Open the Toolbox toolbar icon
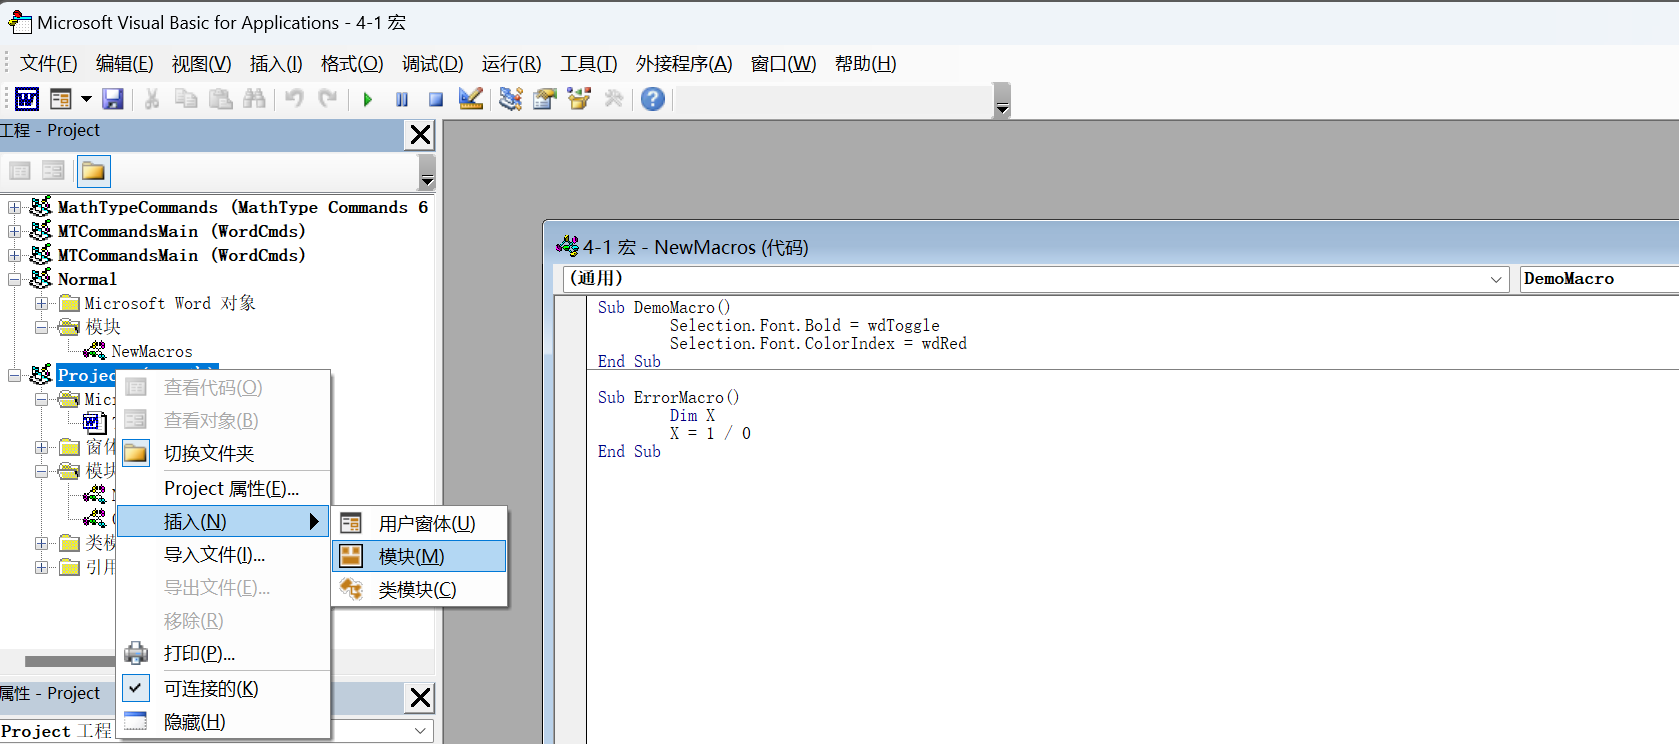This screenshot has height=744, width=1679. [614, 99]
